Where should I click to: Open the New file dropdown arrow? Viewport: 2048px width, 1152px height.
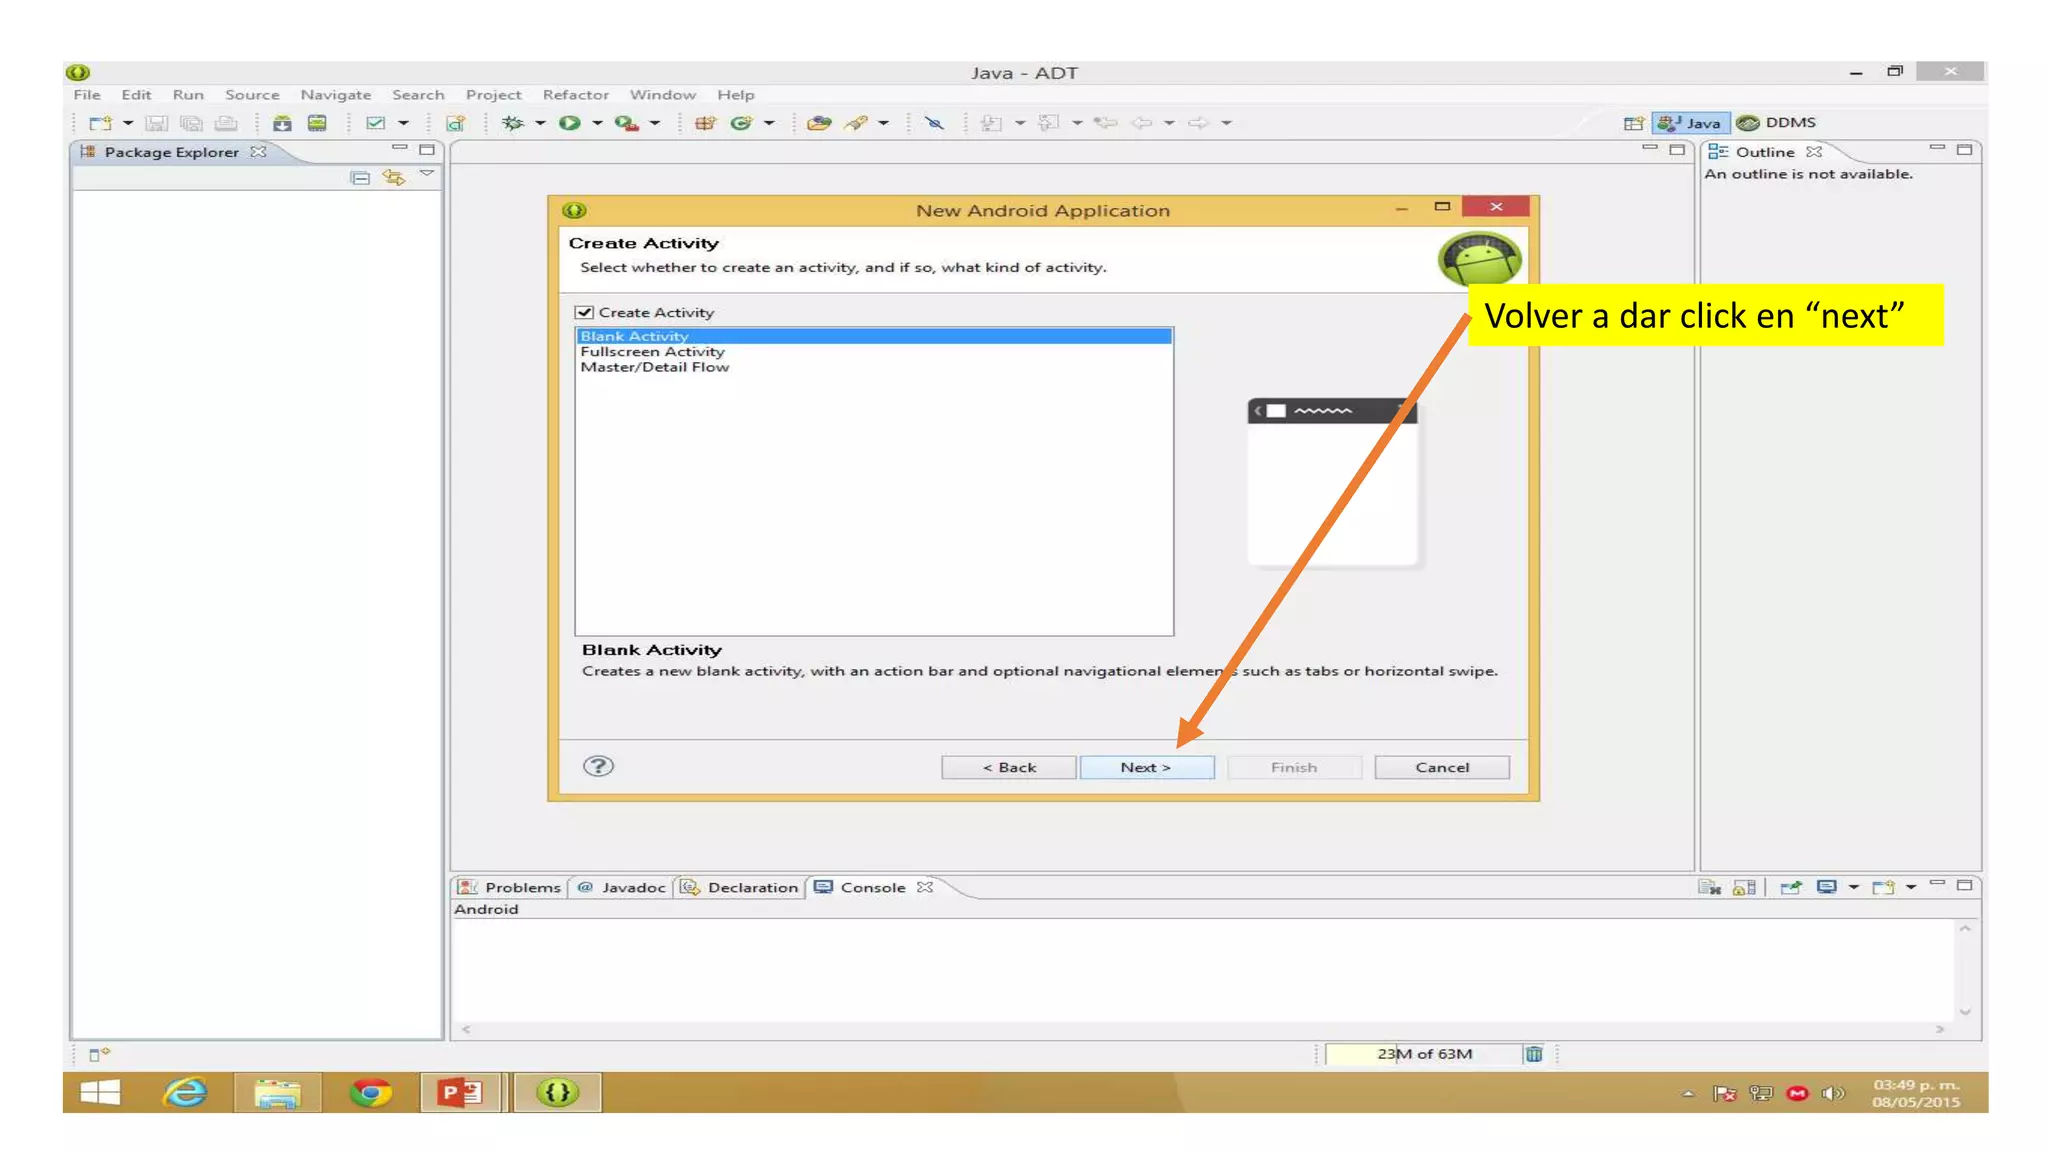pyautogui.click(x=128, y=123)
